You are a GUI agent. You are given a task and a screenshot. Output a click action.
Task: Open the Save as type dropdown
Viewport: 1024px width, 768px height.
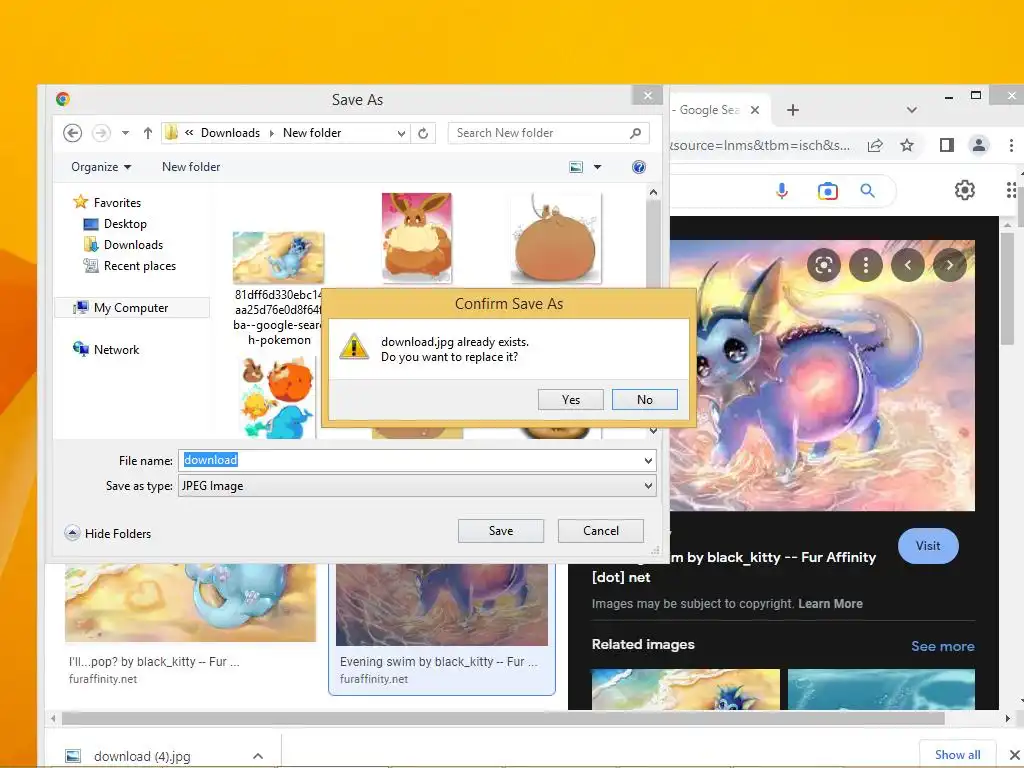pyautogui.click(x=417, y=486)
